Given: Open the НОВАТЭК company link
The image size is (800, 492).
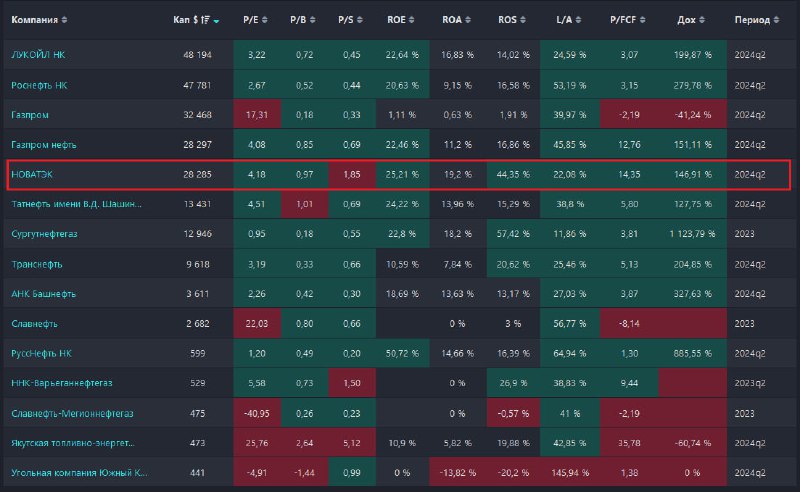Looking at the screenshot, I should pyautogui.click(x=32, y=175).
